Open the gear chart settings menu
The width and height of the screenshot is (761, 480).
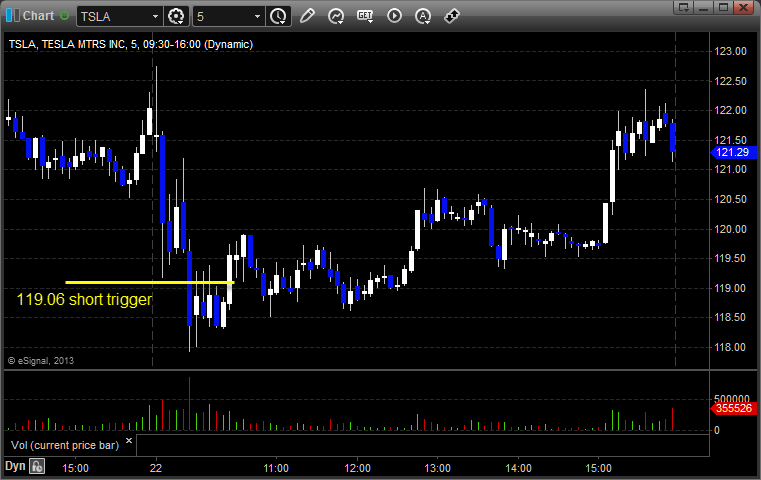[176, 17]
